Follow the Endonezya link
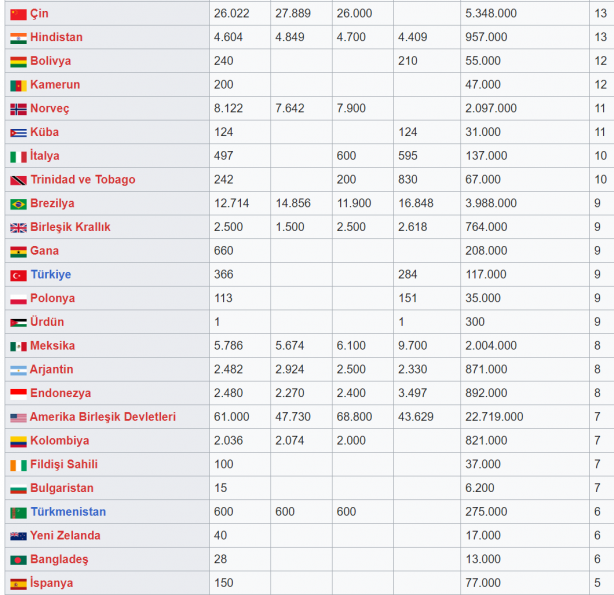This screenshot has width=614, height=595. pyautogui.click(x=60, y=393)
